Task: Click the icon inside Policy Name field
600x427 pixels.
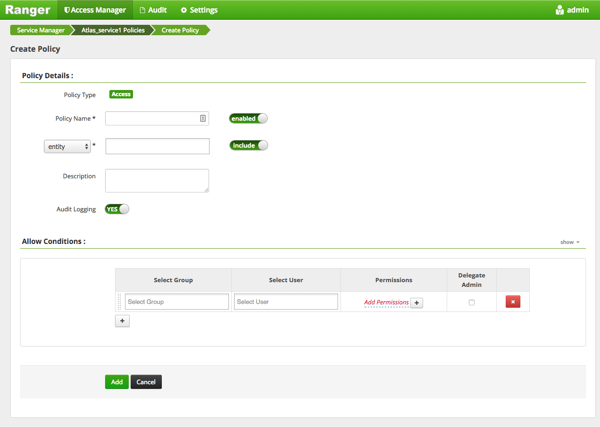Action: click(202, 118)
